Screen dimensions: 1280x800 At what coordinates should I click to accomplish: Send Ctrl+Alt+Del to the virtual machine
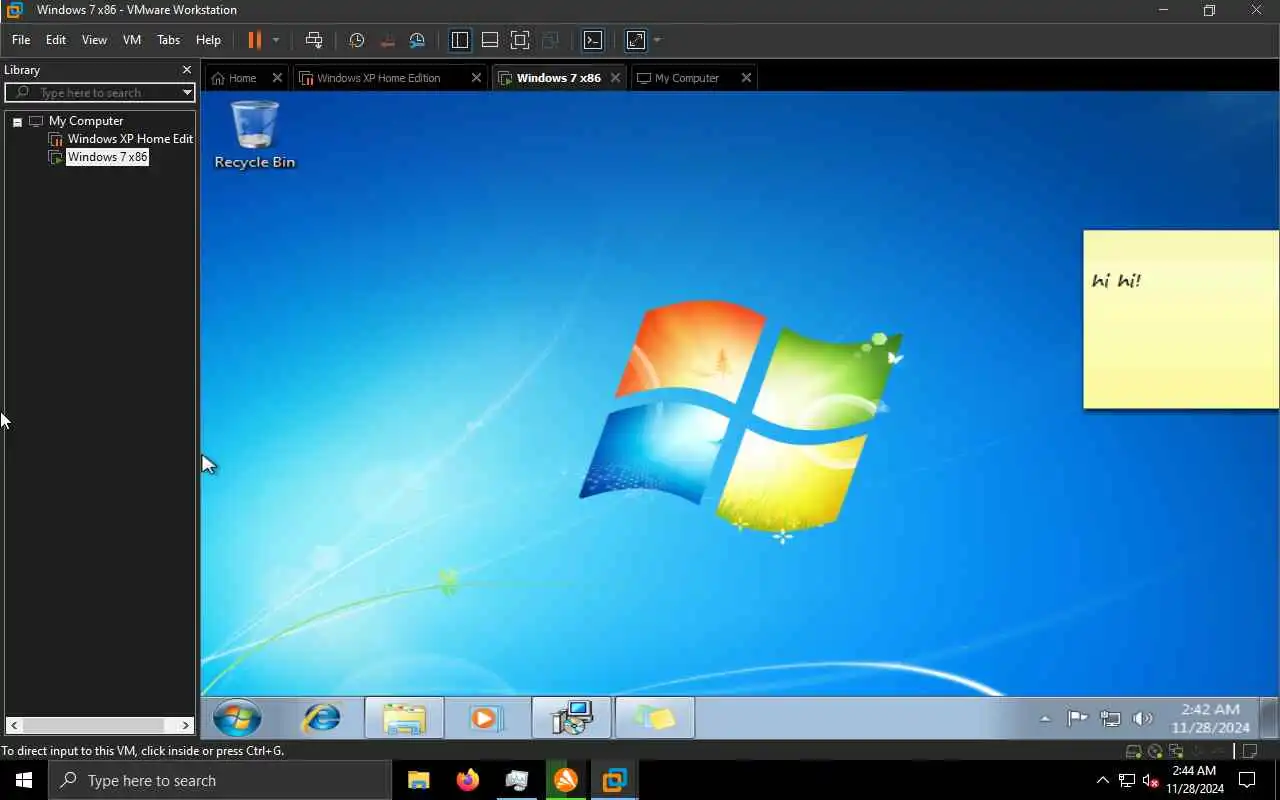[x=314, y=40]
